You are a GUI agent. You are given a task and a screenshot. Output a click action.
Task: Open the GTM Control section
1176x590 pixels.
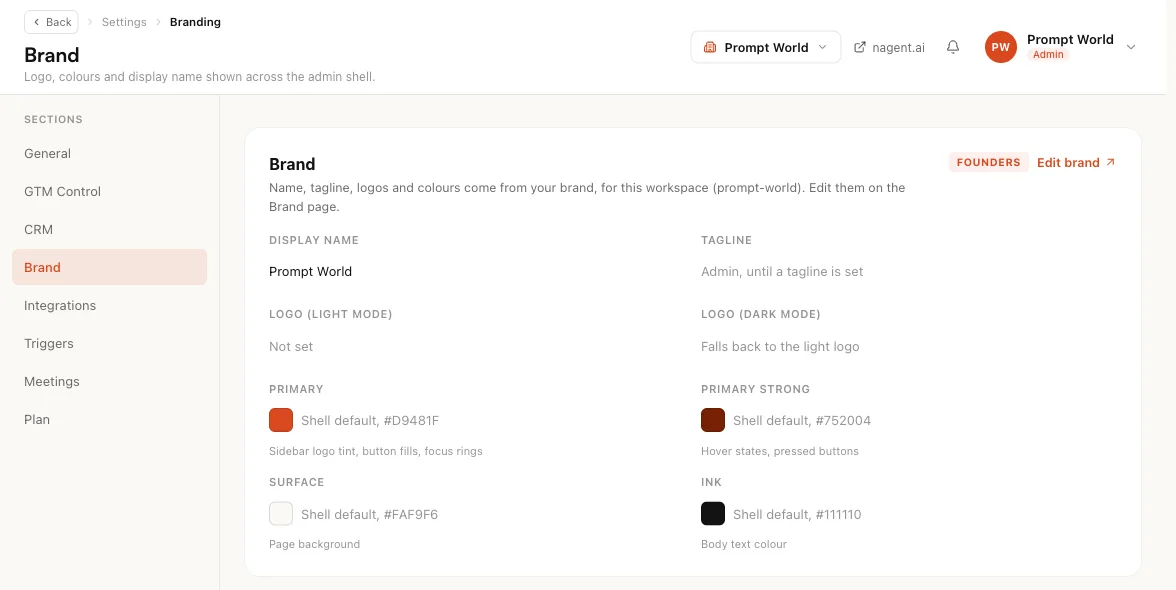click(x=110, y=191)
